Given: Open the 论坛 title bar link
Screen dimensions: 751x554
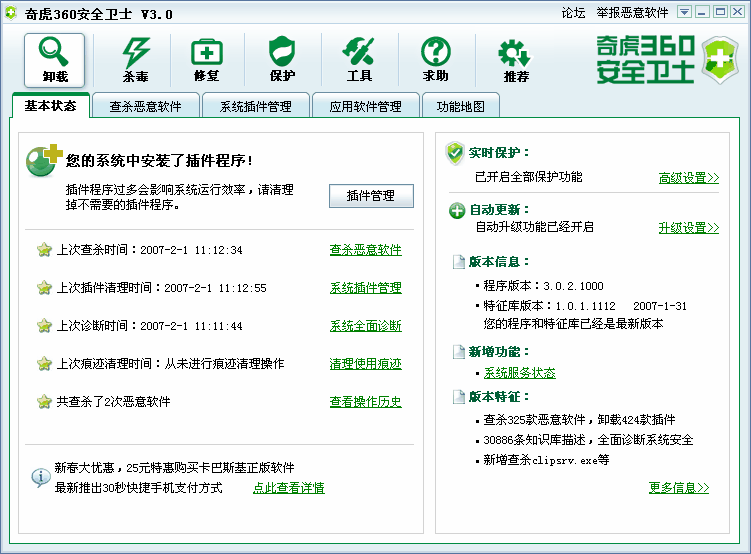Looking at the screenshot, I should [573, 13].
